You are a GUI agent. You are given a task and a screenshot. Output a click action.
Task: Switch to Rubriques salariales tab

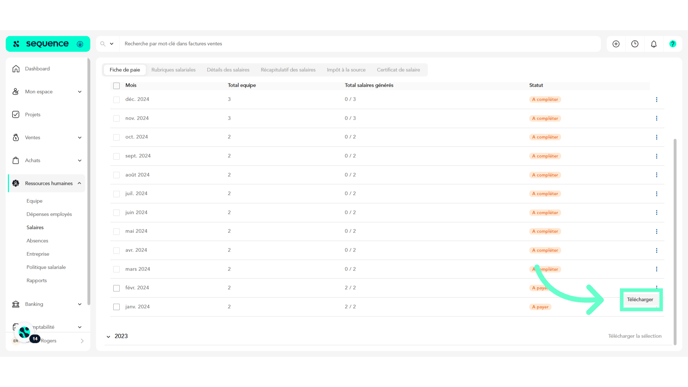(173, 70)
